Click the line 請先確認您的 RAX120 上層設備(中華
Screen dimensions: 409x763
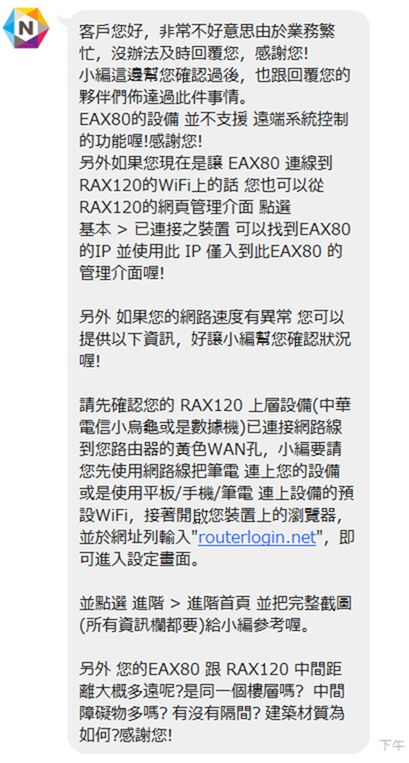pyautogui.click(x=214, y=405)
